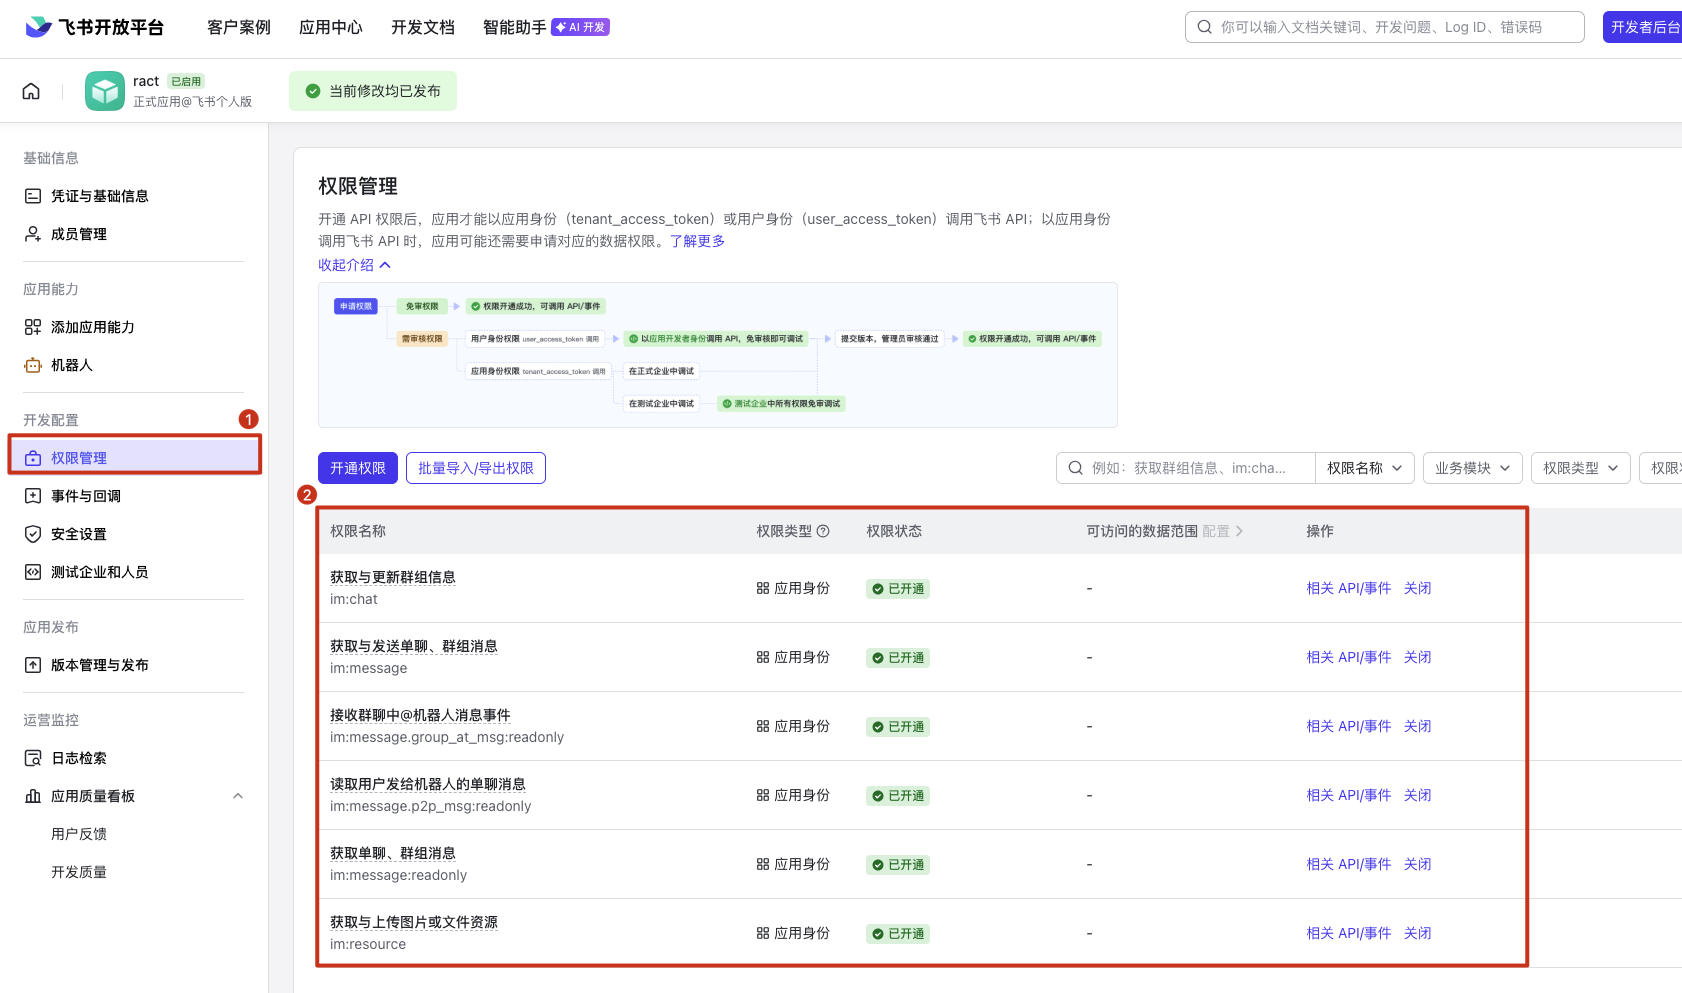Click the Feishu Open Platform logo
The height and width of the screenshot is (993, 1682).
95,27
